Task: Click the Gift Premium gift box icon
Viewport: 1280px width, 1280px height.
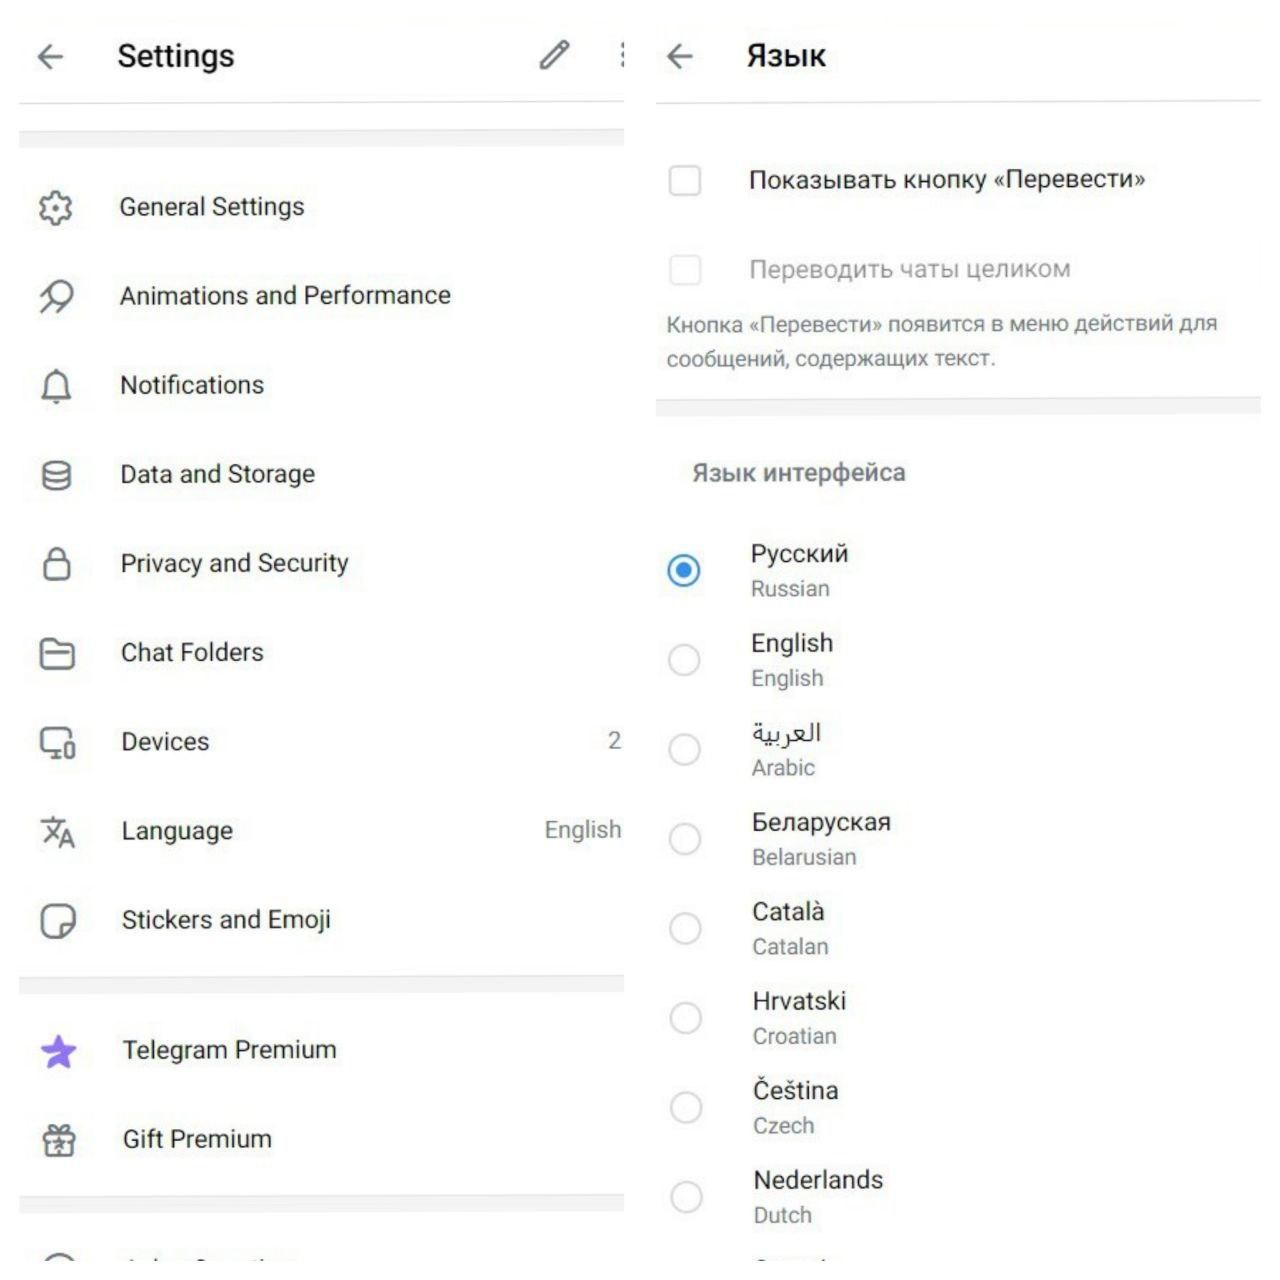Action: (57, 1139)
